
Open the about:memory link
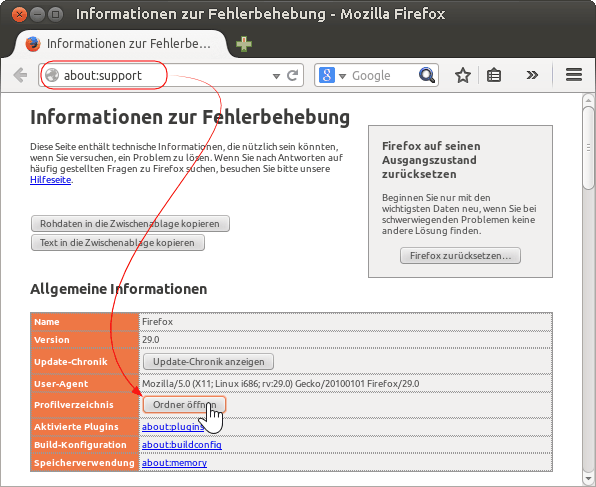(174, 463)
